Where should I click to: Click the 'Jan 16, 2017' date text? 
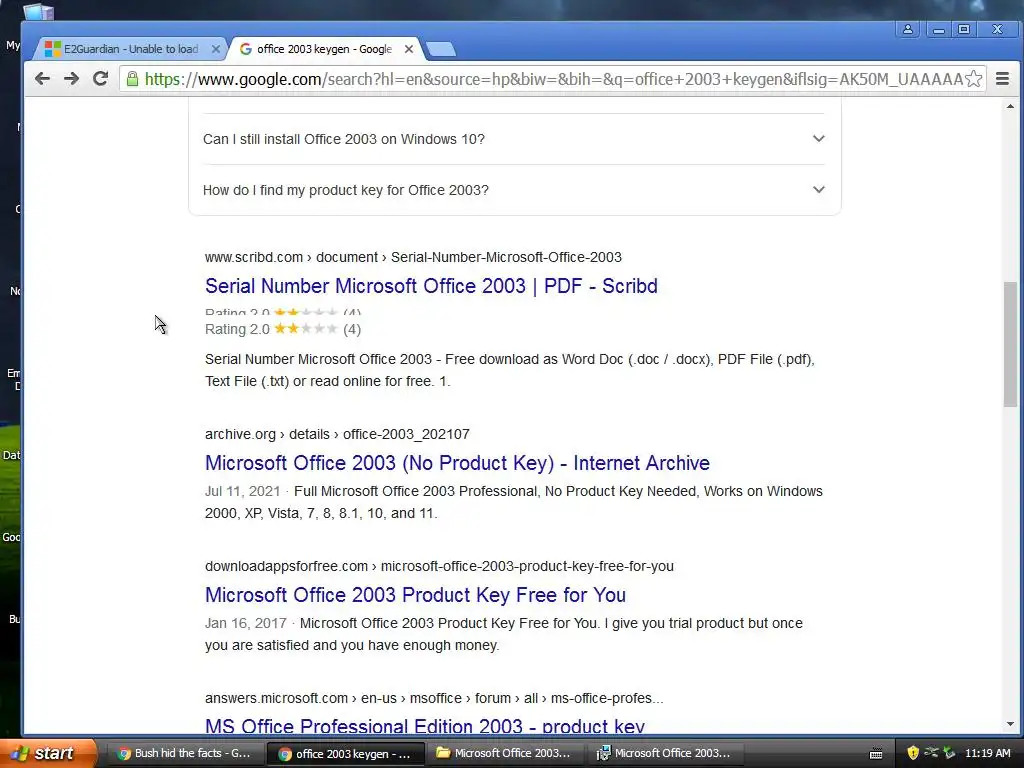pyautogui.click(x=246, y=623)
